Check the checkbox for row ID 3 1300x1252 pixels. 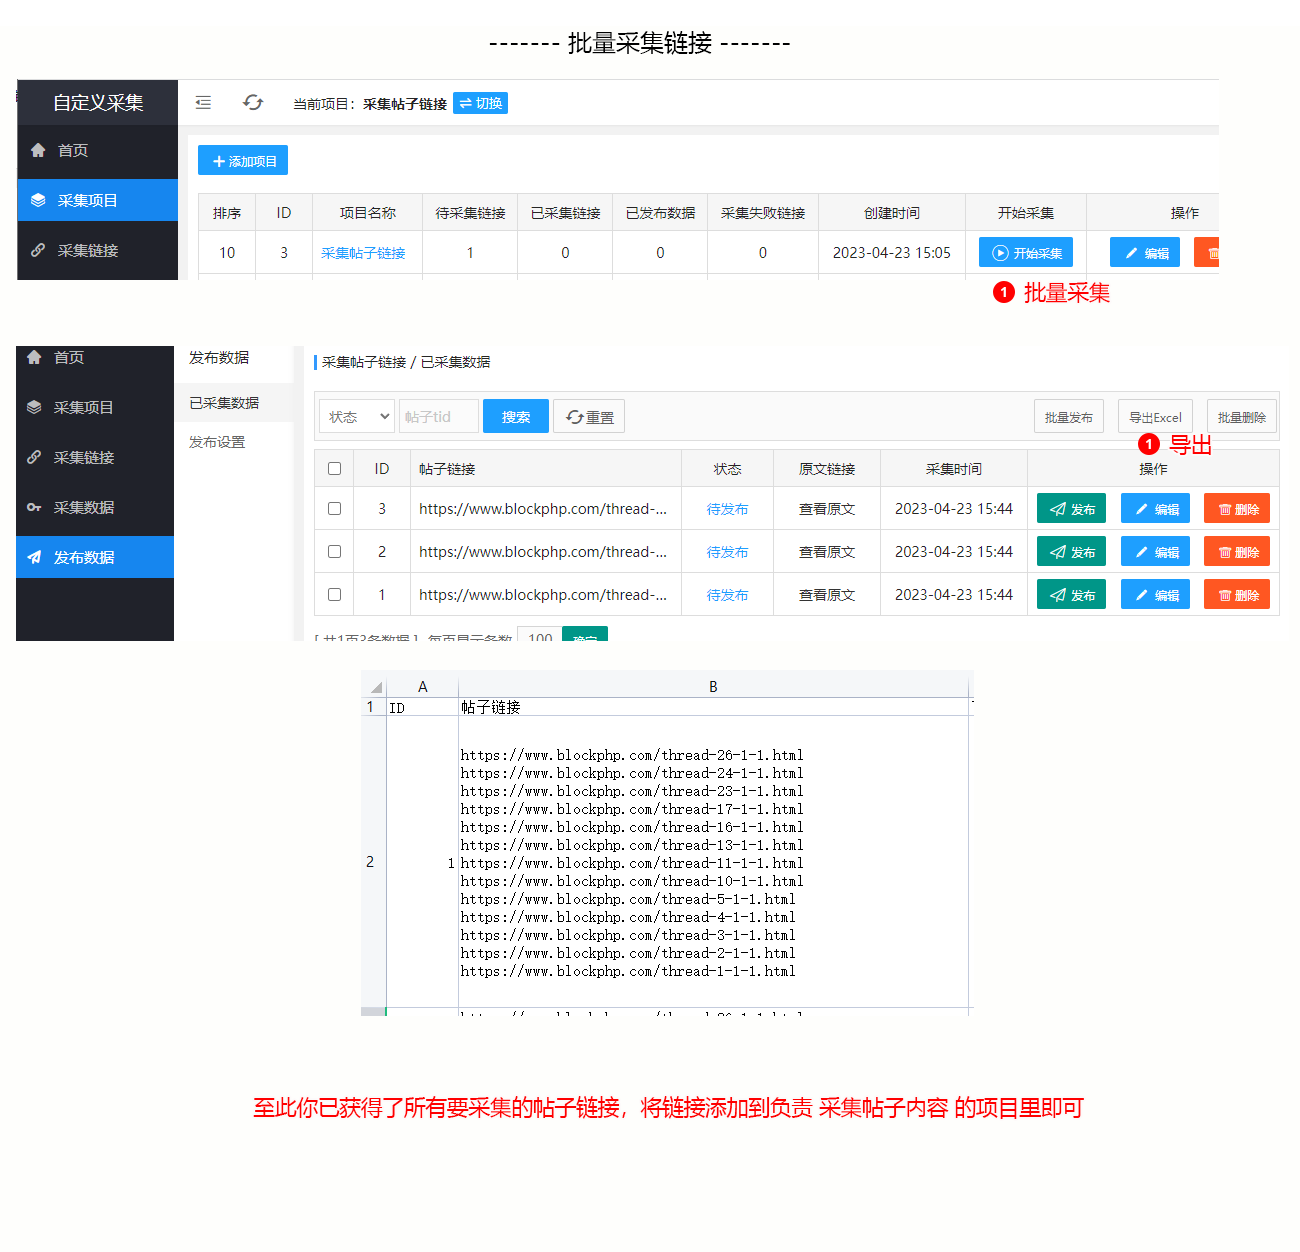334,508
